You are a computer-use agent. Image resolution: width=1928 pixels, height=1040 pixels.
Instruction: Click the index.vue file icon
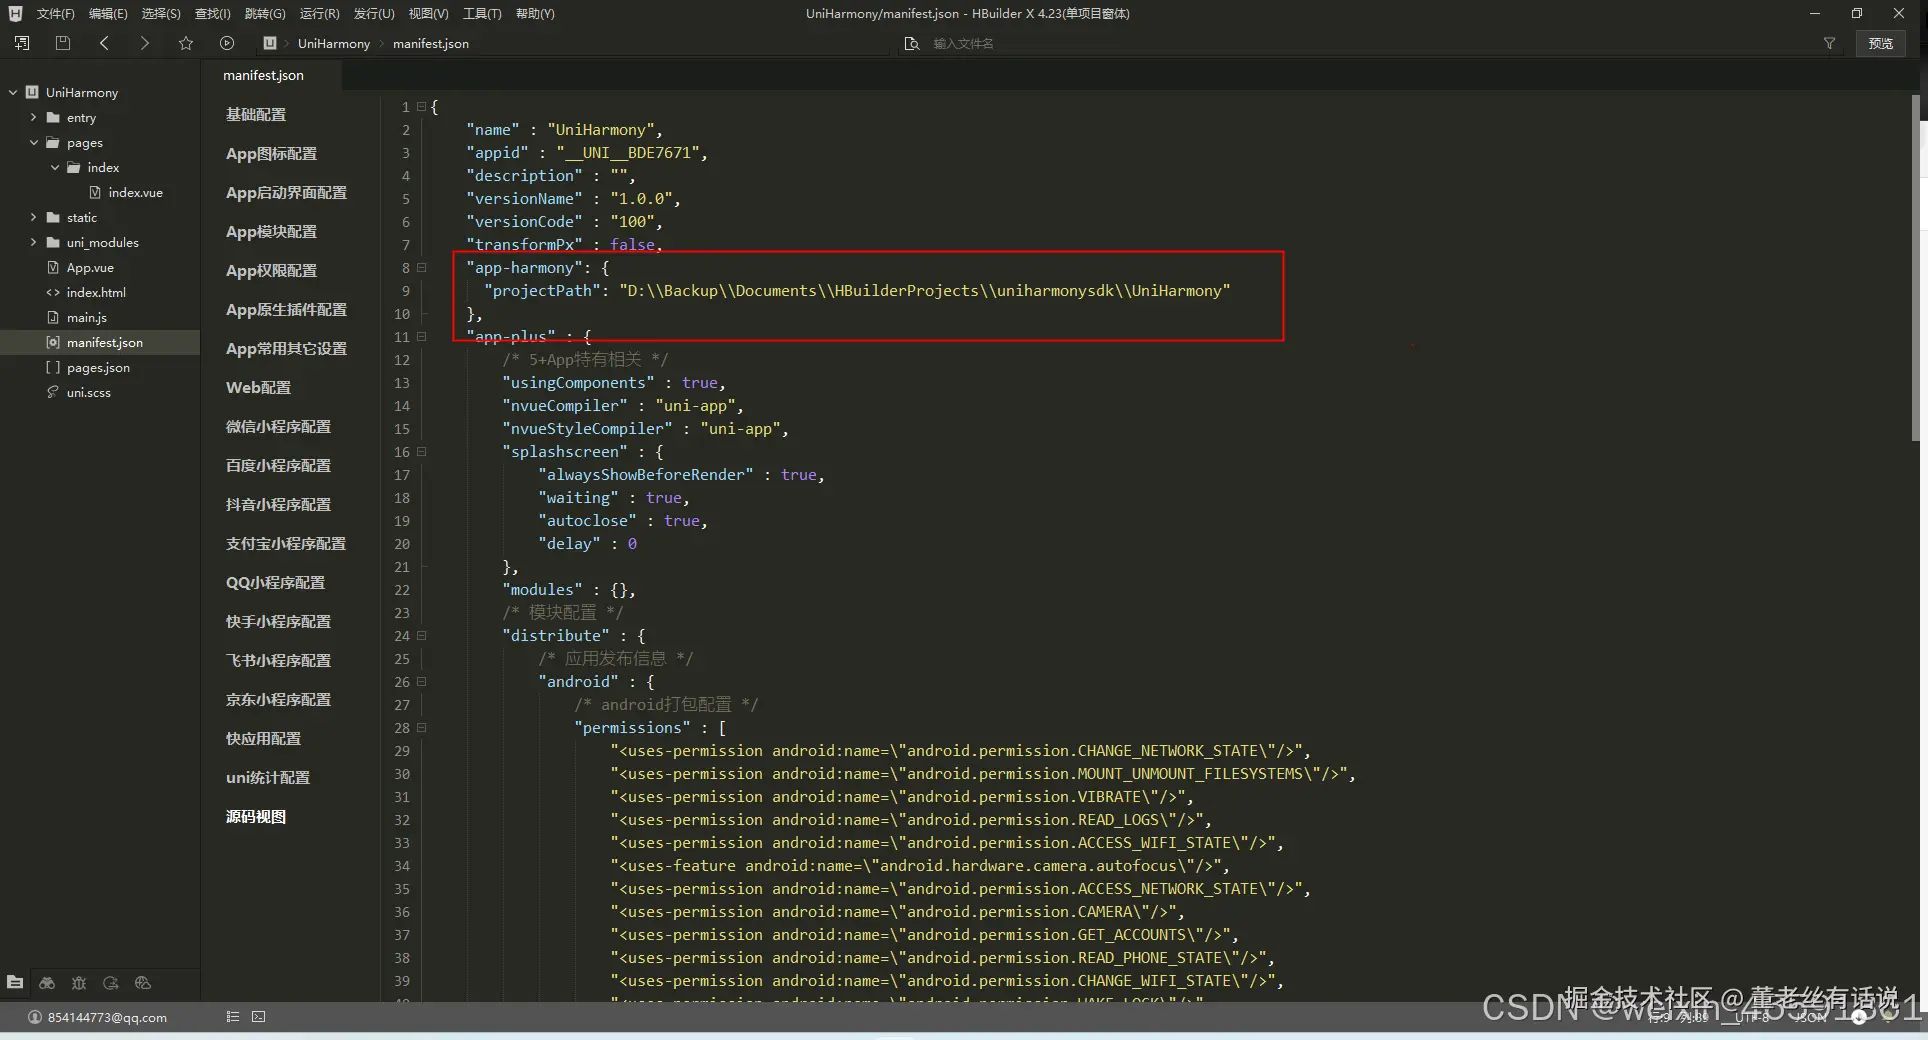(95, 192)
